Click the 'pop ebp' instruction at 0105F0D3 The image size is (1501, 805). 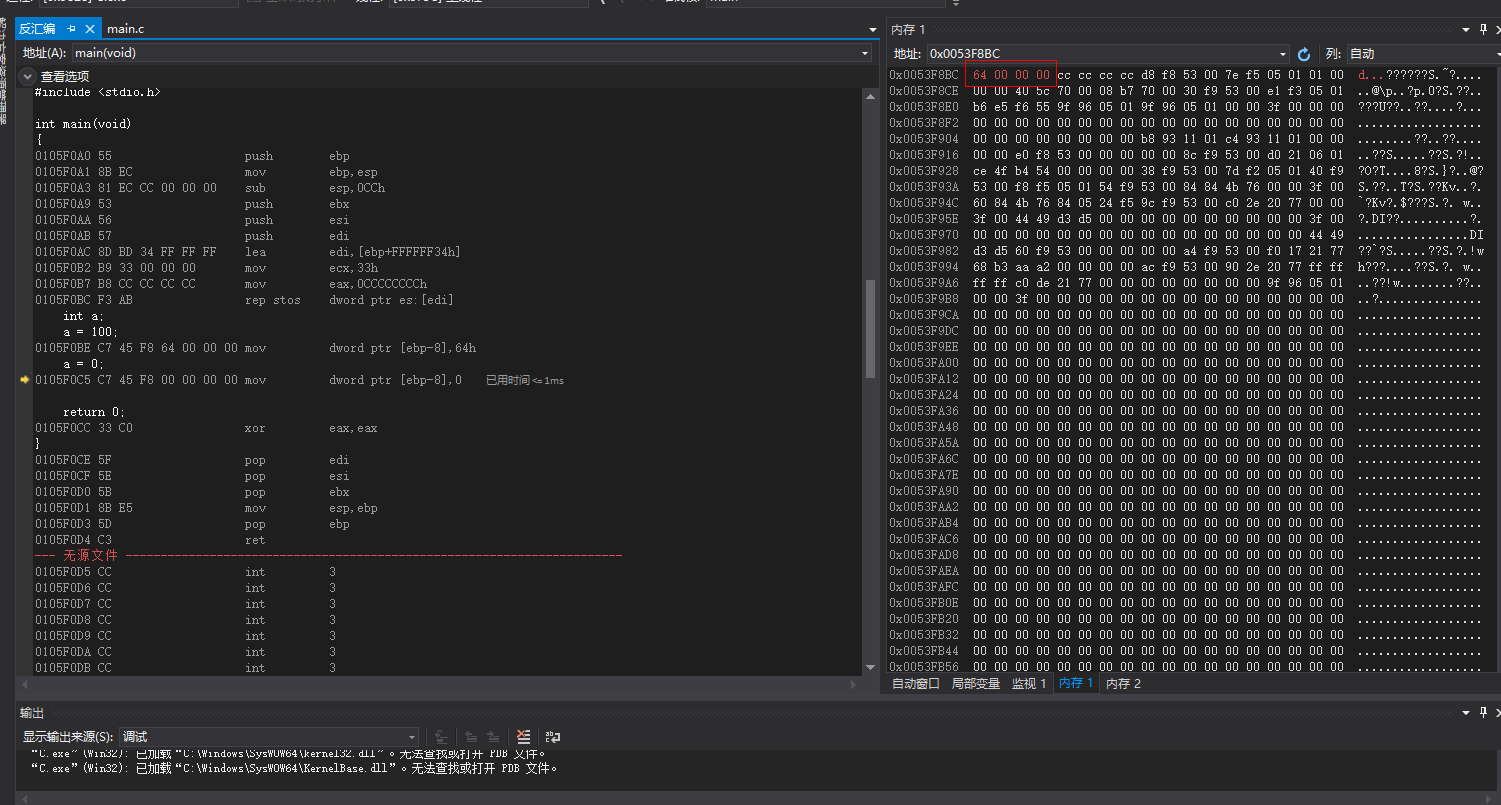pos(192,524)
